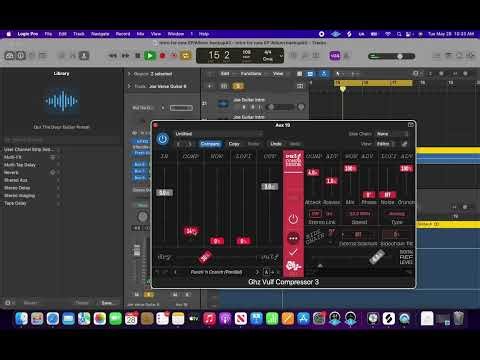480x360 pixels.
Task: Click the Play button in the transport
Action: pos(150,56)
